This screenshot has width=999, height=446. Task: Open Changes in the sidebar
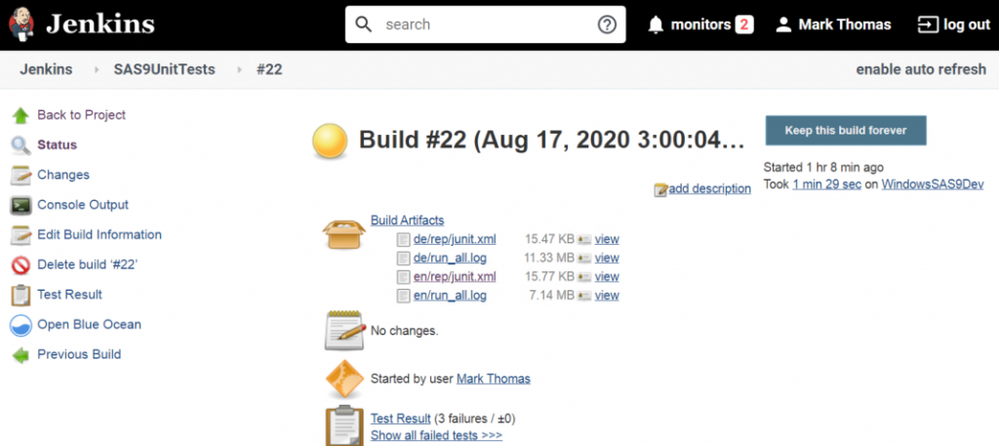click(63, 175)
